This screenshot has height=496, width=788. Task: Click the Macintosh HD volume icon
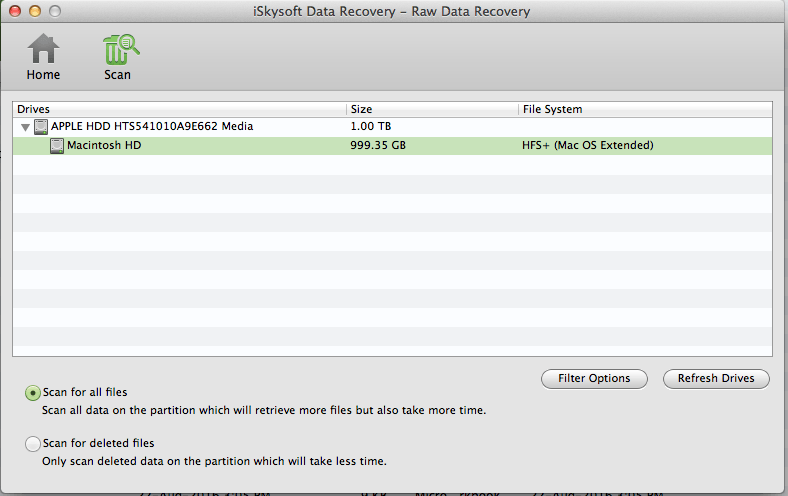point(57,146)
